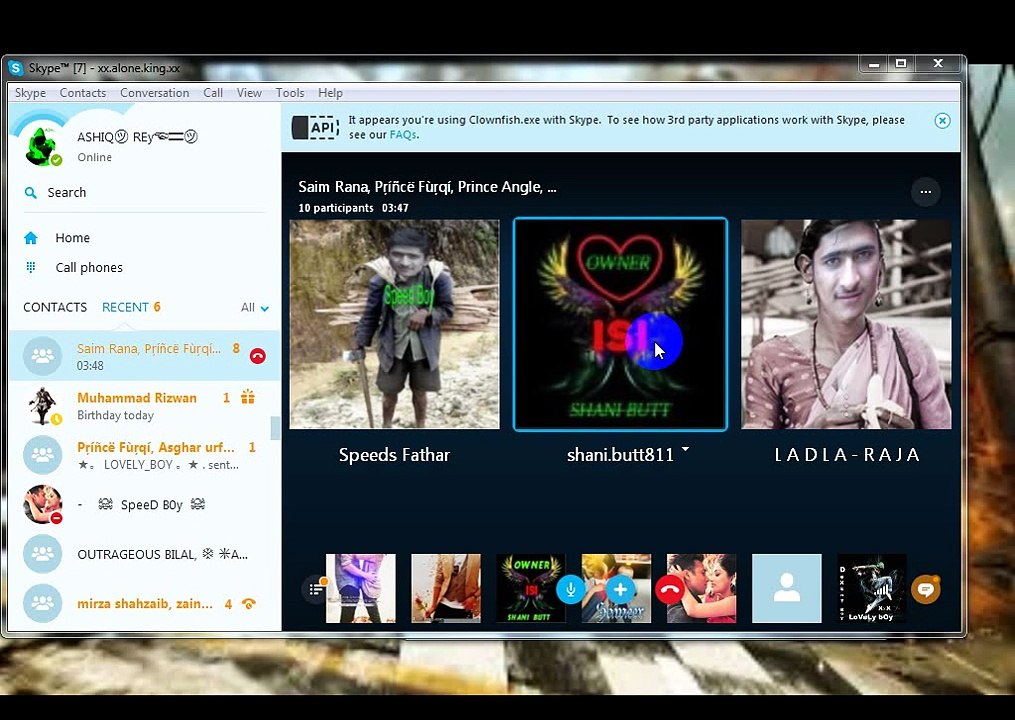This screenshot has height=720, width=1015.
Task: Open the participant list icon in call bar
Action: pyautogui.click(x=316, y=589)
